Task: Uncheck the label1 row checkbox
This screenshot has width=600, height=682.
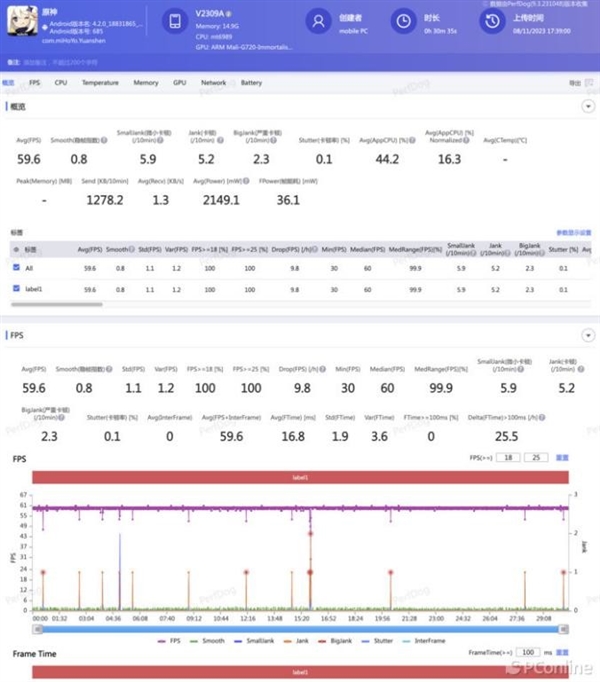Action: pos(15,288)
